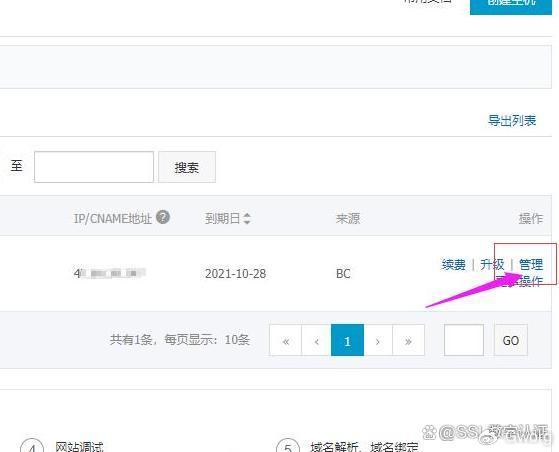Go to last page double-arrow icon
The image size is (559, 452).
(x=409, y=340)
